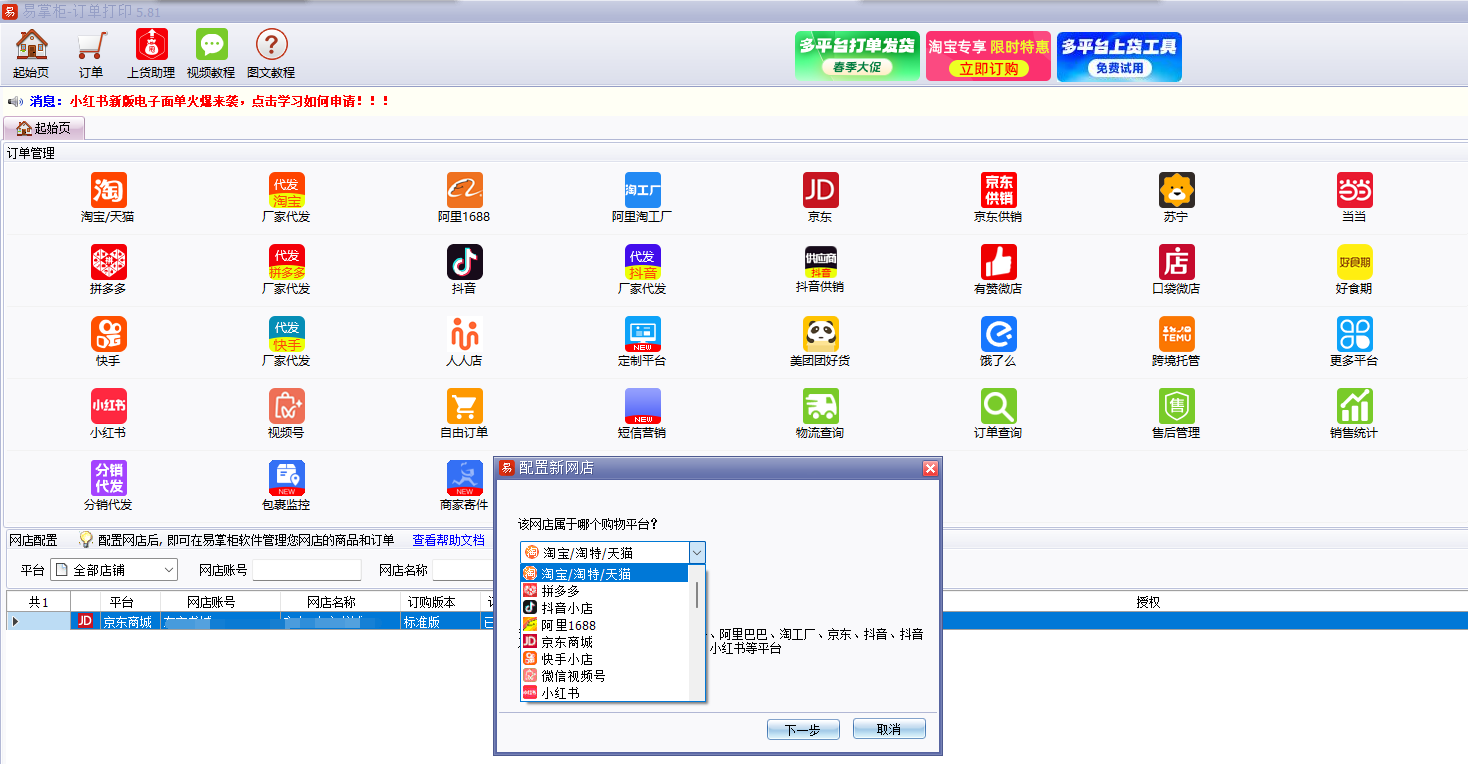
Task: Click 多平台打单发货 green banner
Action: (857, 56)
